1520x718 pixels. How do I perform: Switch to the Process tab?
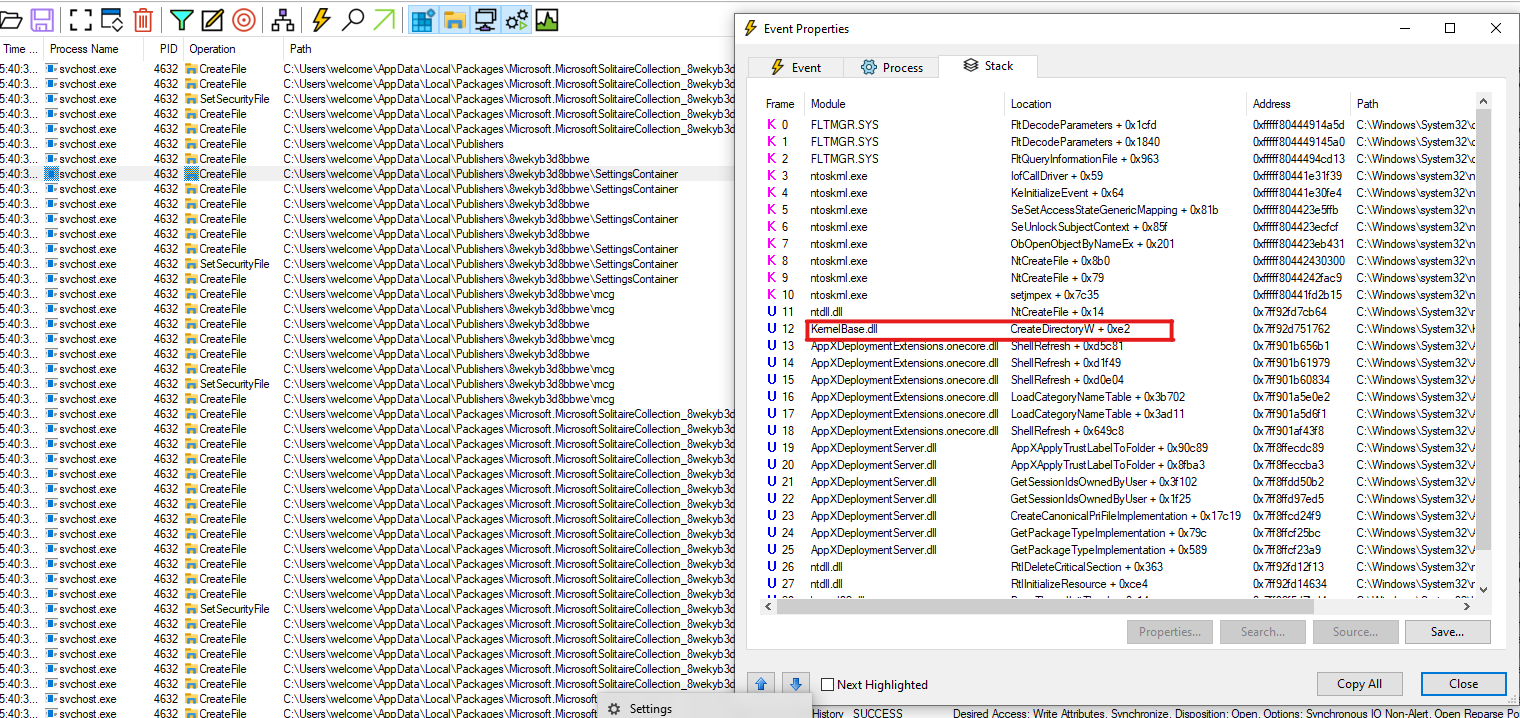coord(891,66)
